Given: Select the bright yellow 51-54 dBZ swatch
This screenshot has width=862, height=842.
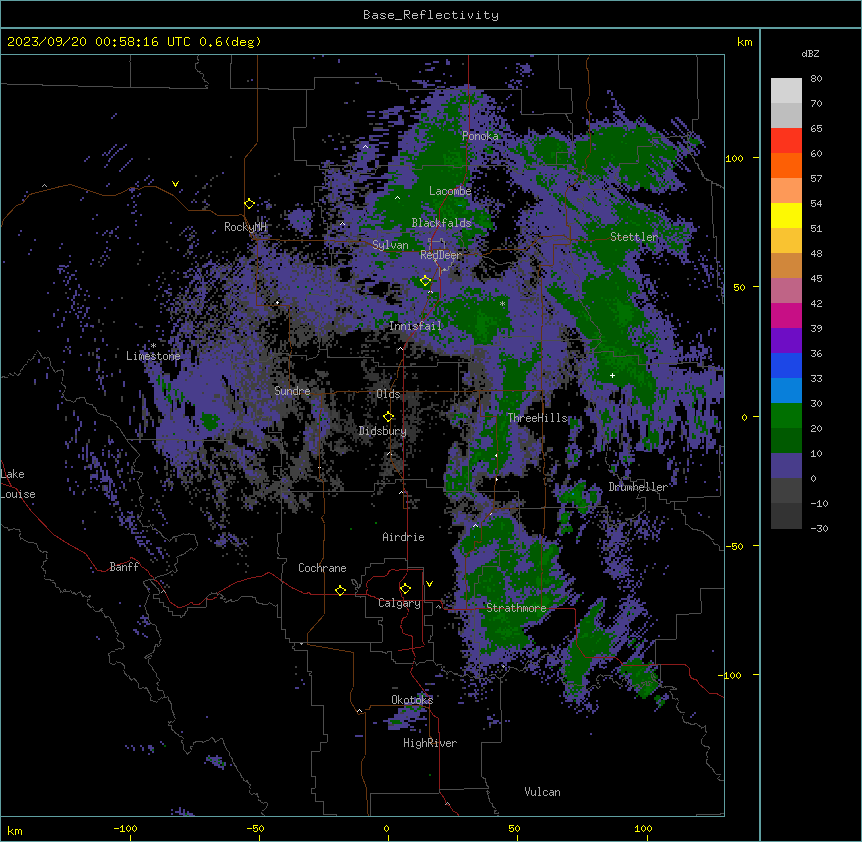Looking at the screenshot, I should coord(786,215).
